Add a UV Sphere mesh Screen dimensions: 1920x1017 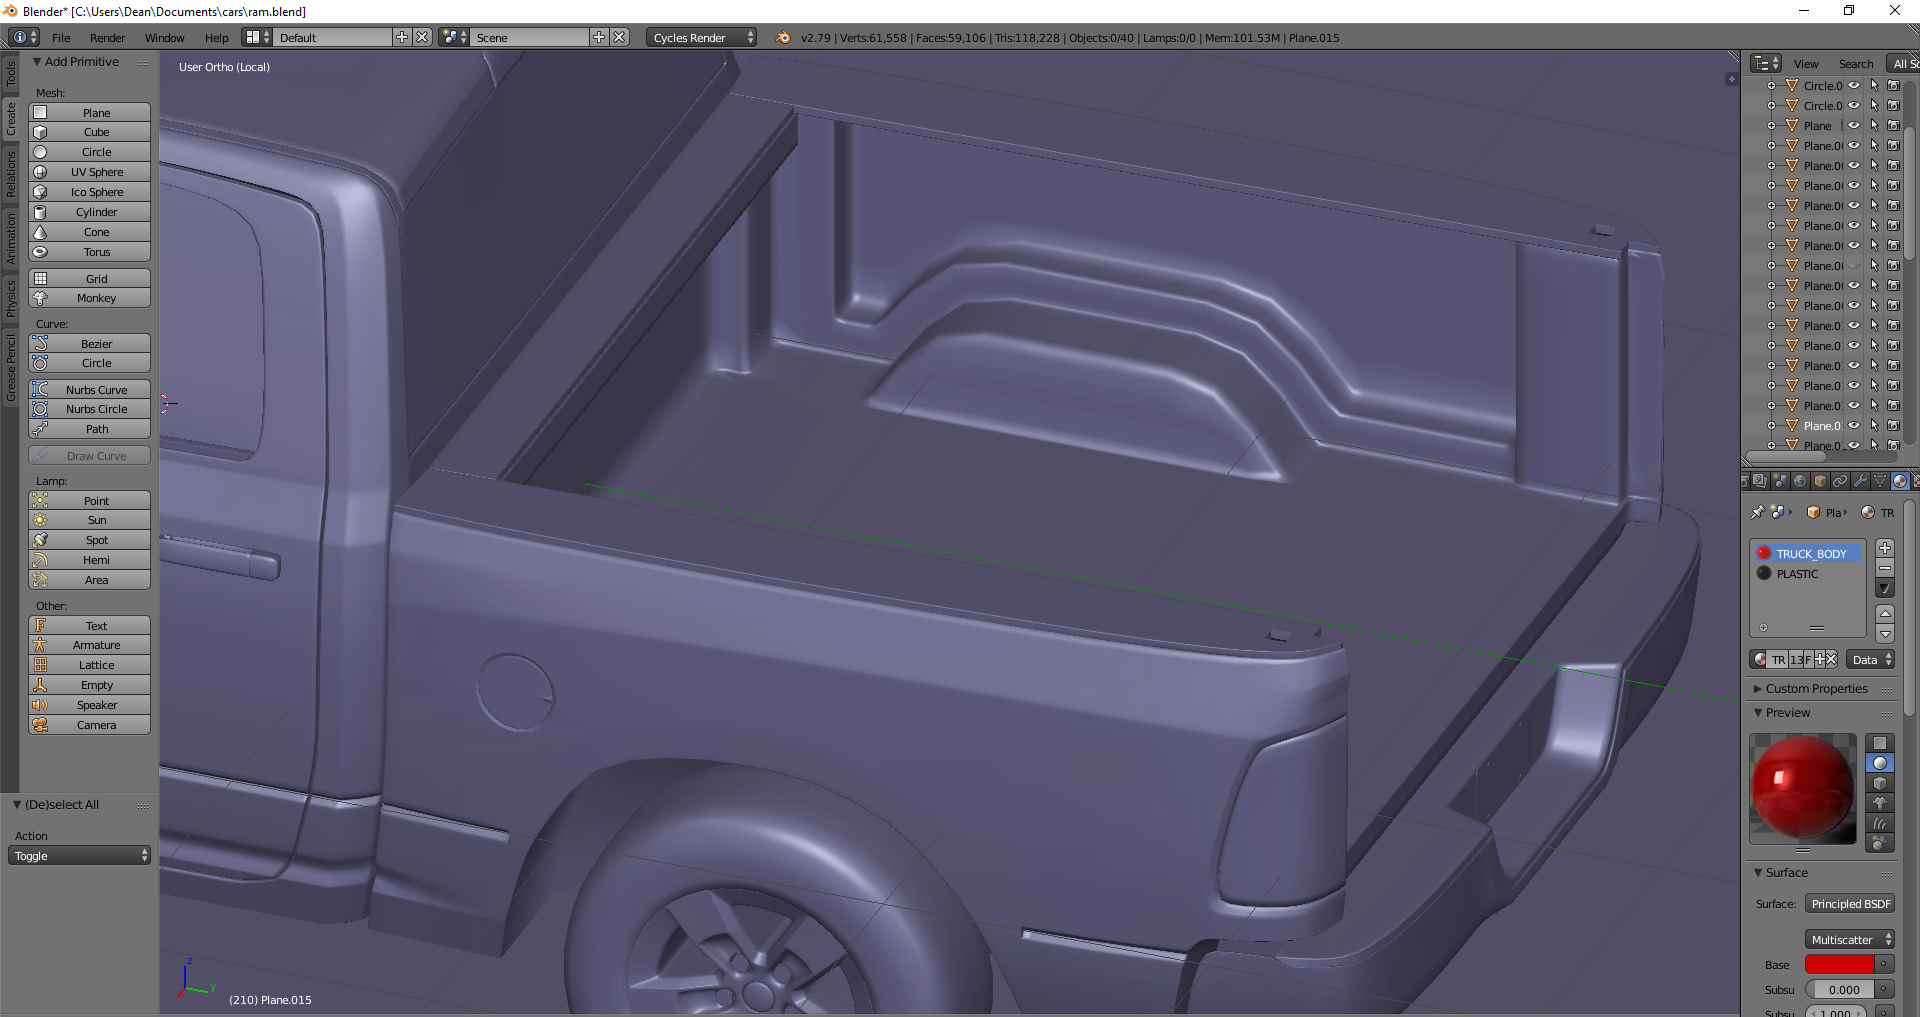(90, 172)
